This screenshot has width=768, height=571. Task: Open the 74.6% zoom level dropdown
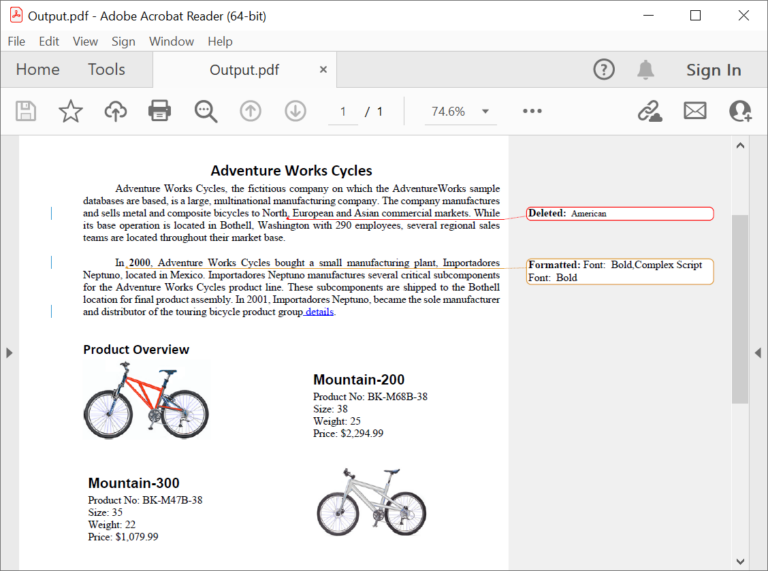(x=460, y=111)
